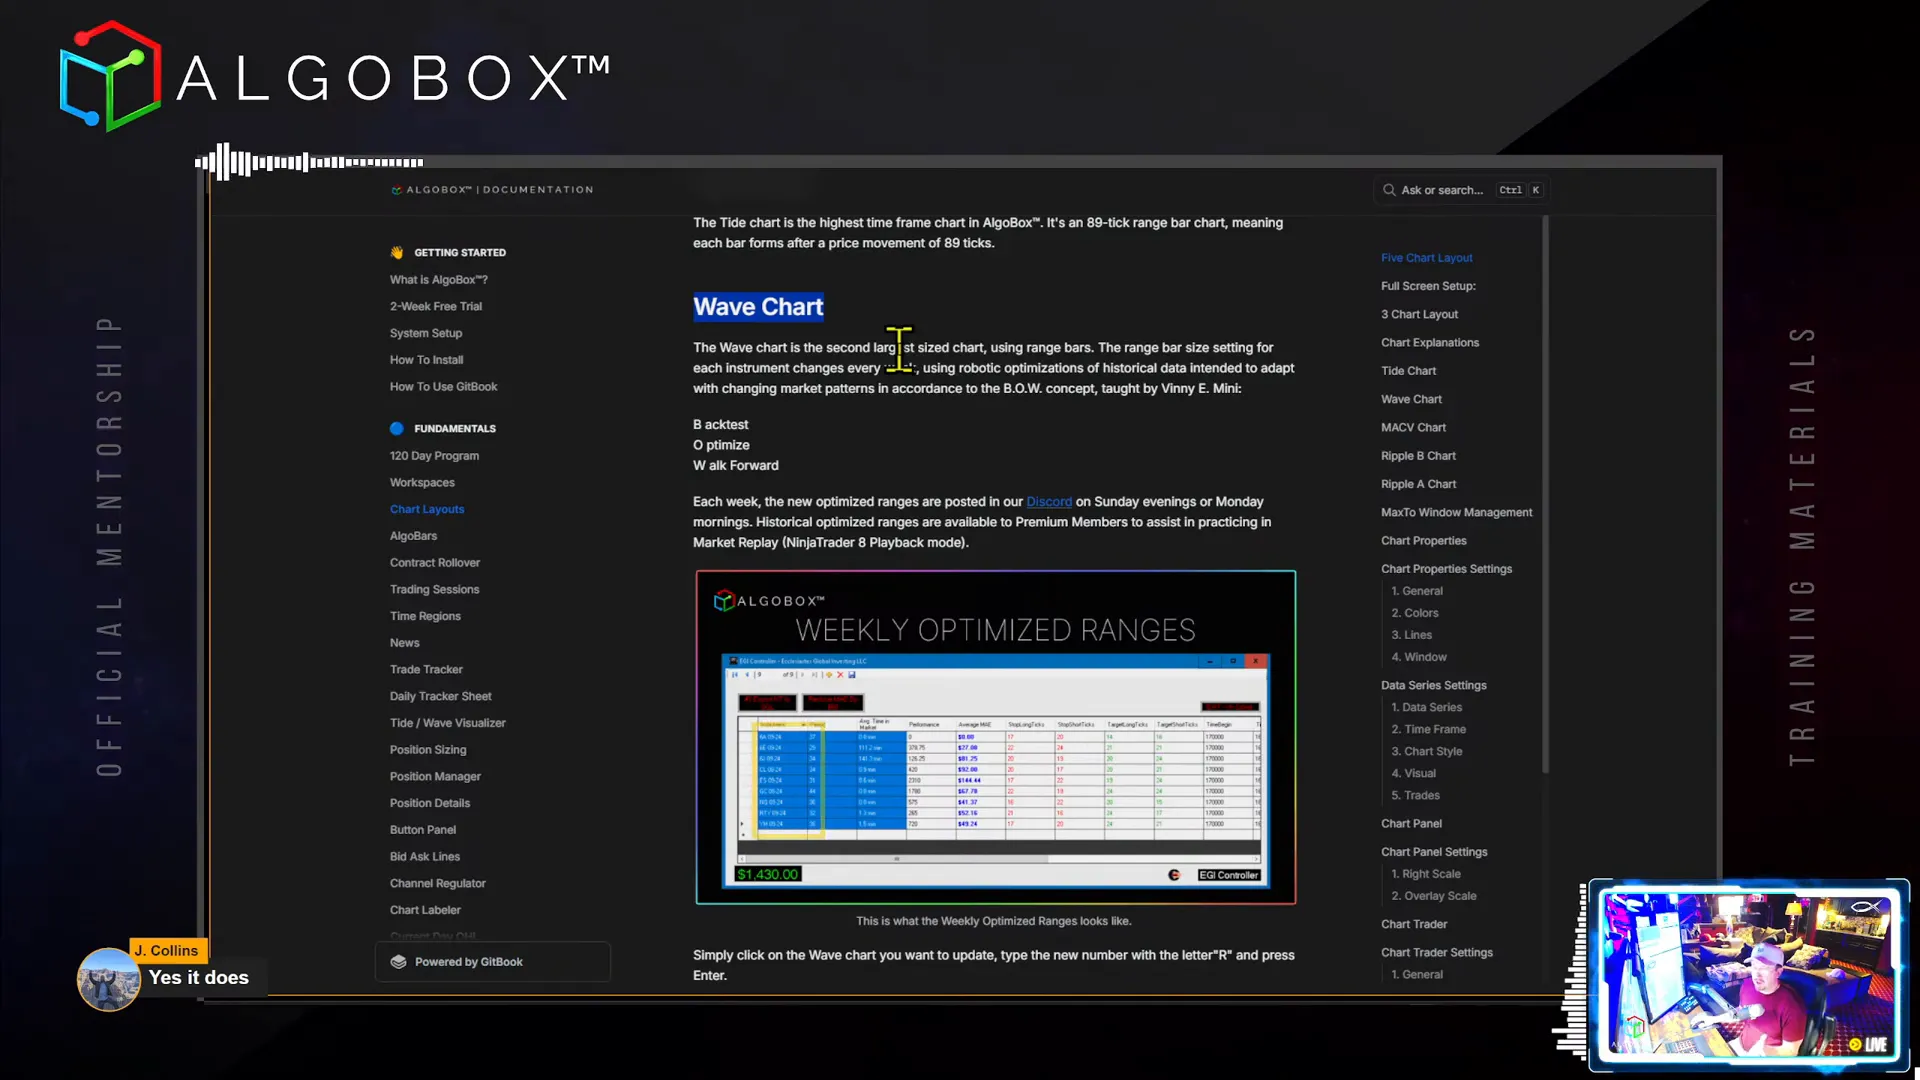Open Daily Tracker Sheet
Screen dimensions: 1920x1080
(441, 697)
